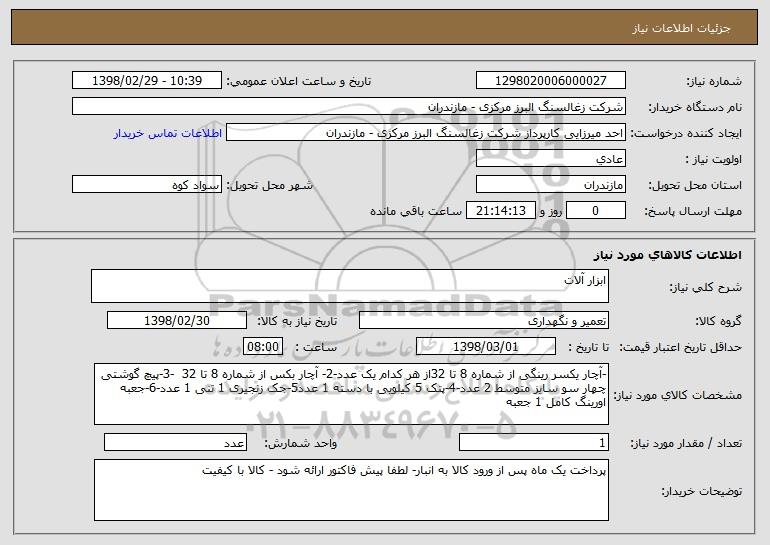Click the time field 08:00
The height and width of the screenshot is (545, 770).
[263, 346]
